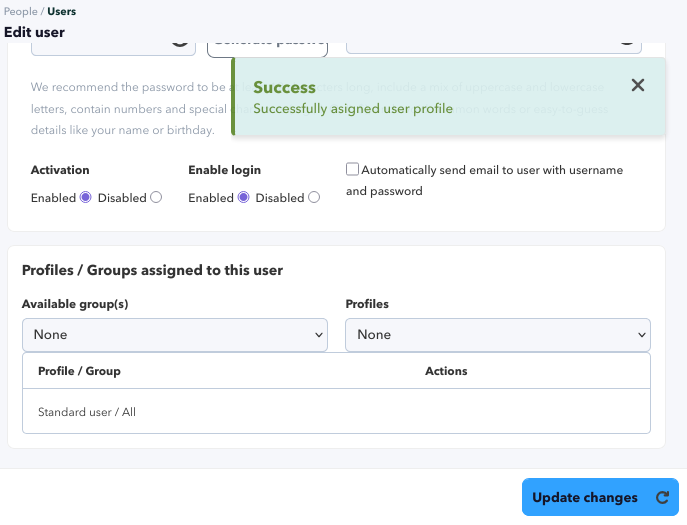Viewport: 687px width, 525px height.
Task: Click the Available groups dropdown chevron
Action: (319, 335)
